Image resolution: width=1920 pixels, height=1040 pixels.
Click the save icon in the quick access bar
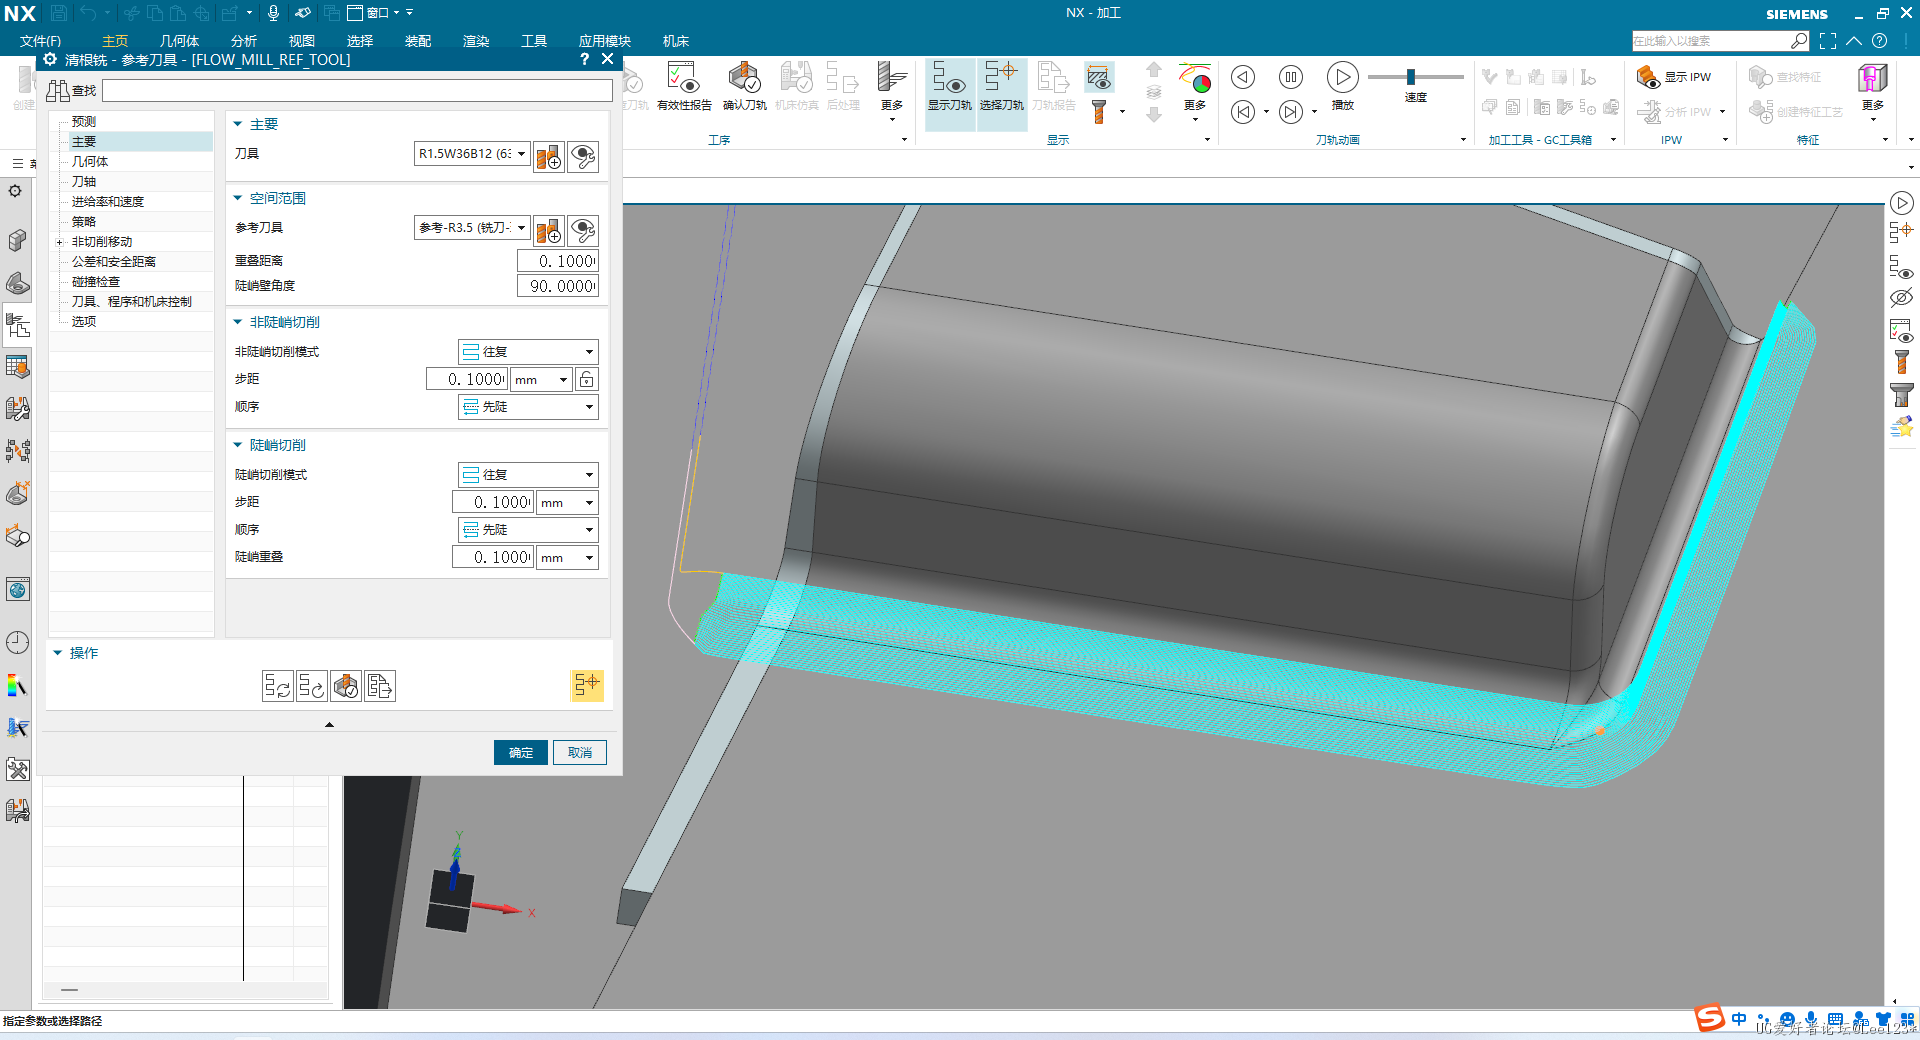[x=59, y=13]
